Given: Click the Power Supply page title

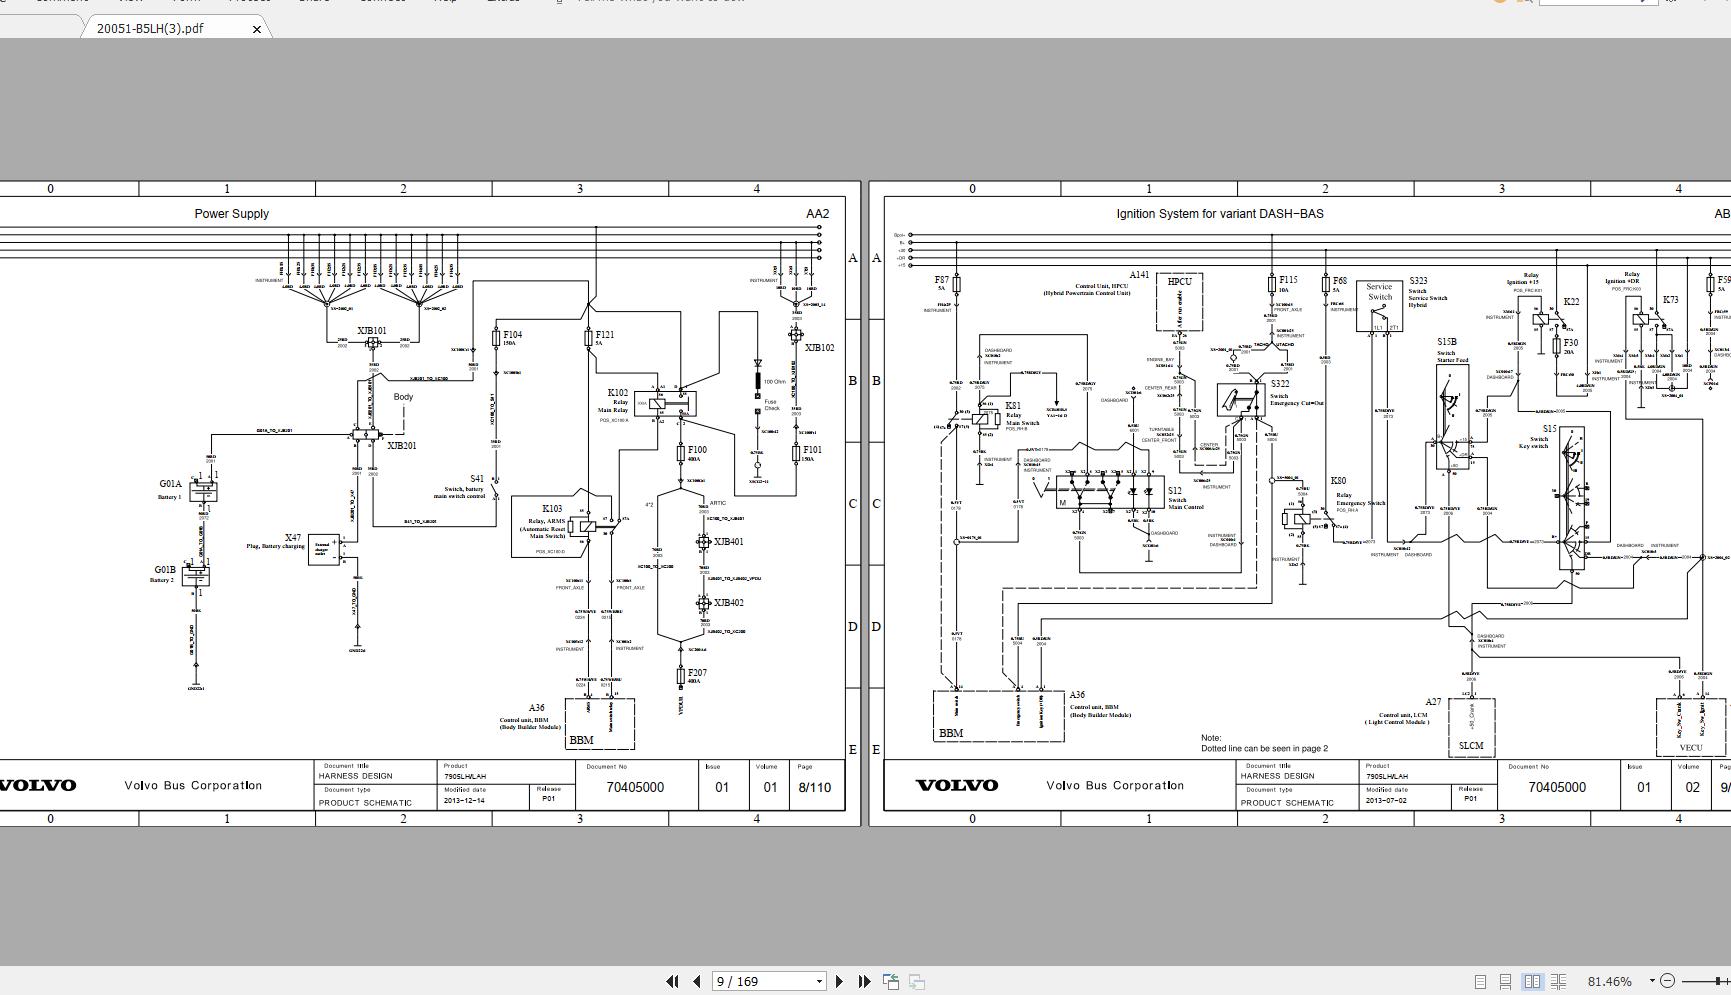Looking at the screenshot, I should tap(231, 214).
